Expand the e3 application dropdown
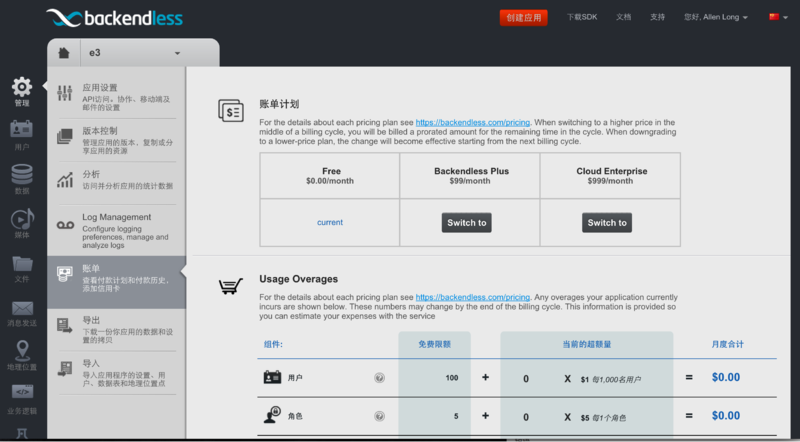The width and height of the screenshot is (800, 442). [x=177, y=53]
